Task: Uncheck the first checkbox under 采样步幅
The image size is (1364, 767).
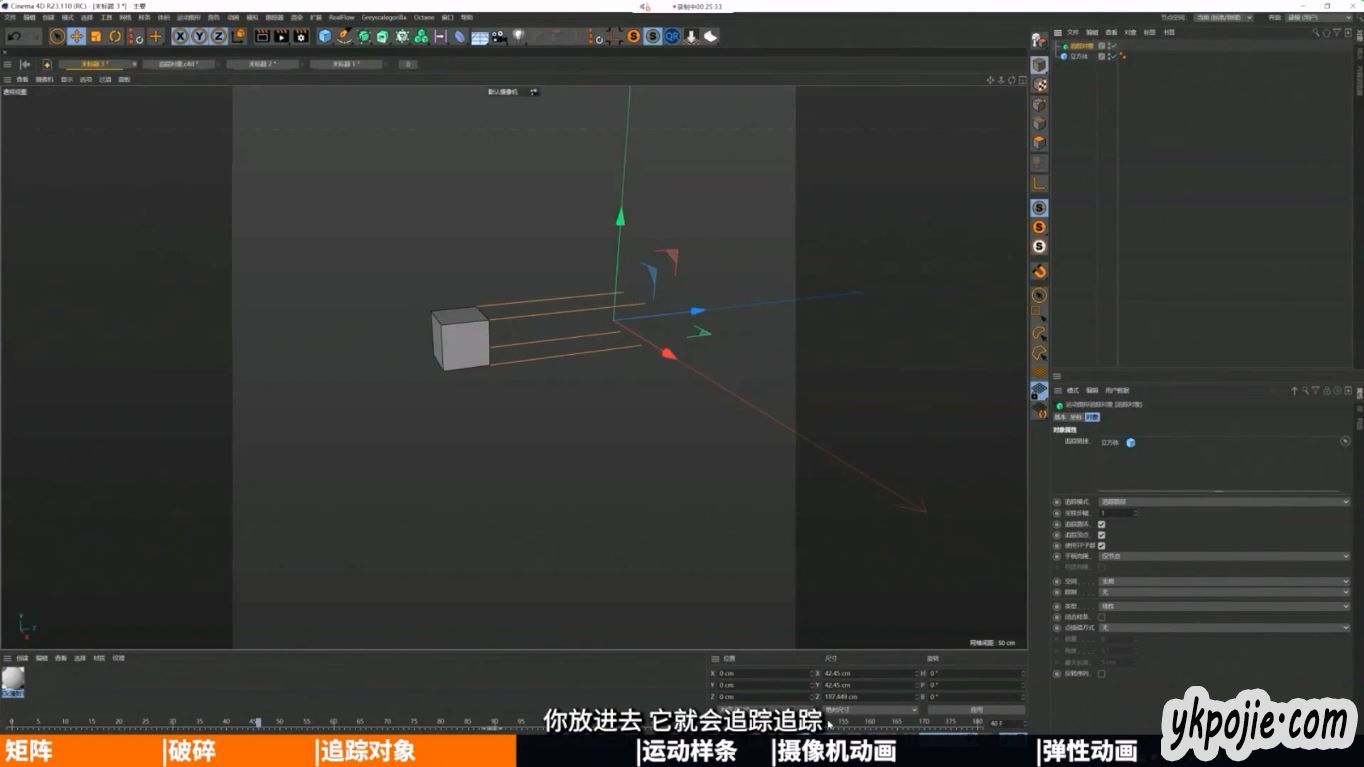Action: (x=1101, y=524)
